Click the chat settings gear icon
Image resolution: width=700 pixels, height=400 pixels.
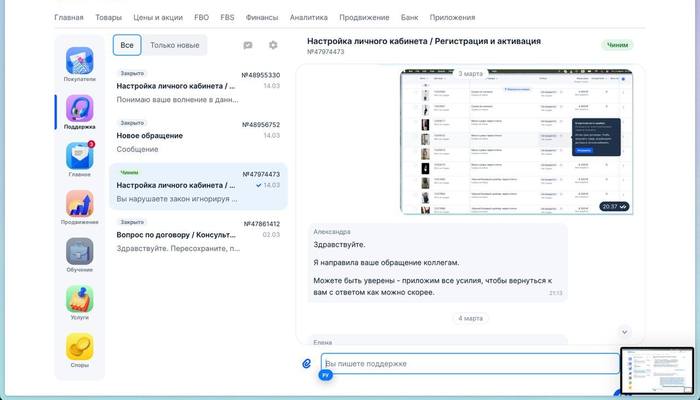pyautogui.click(x=273, y=45)
